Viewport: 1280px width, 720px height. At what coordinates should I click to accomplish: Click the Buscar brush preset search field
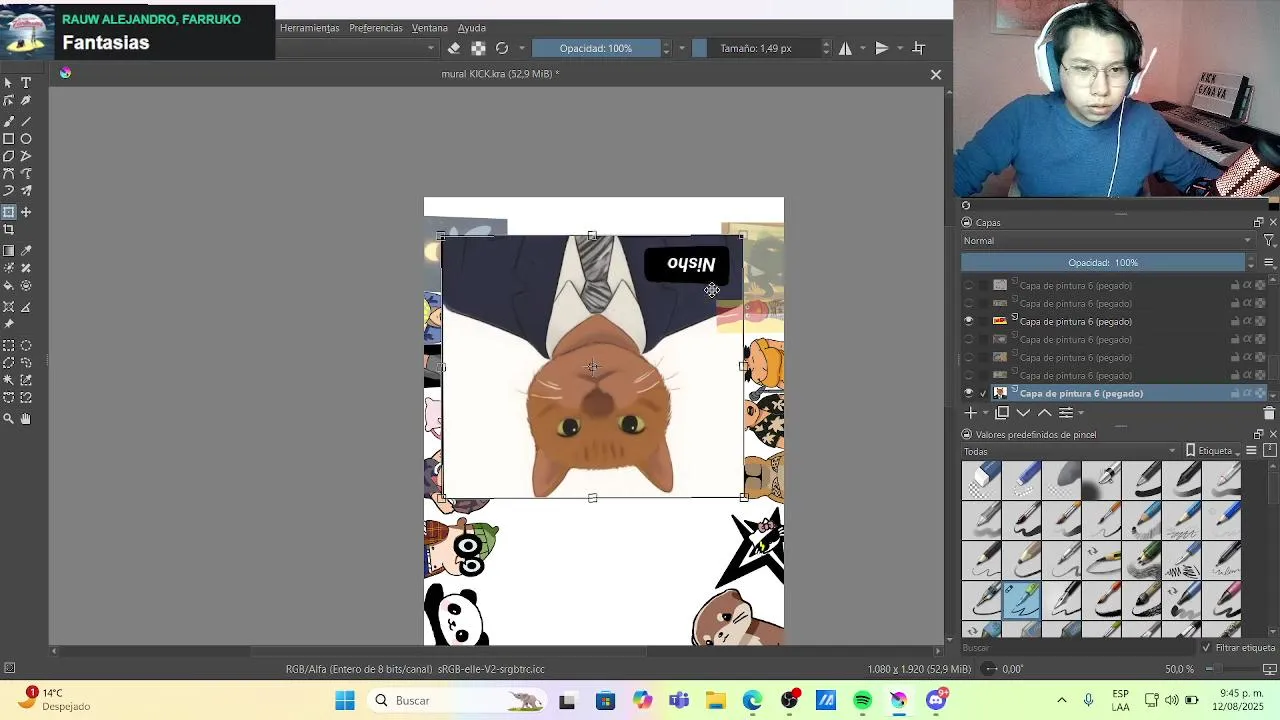pos(1079,648)
